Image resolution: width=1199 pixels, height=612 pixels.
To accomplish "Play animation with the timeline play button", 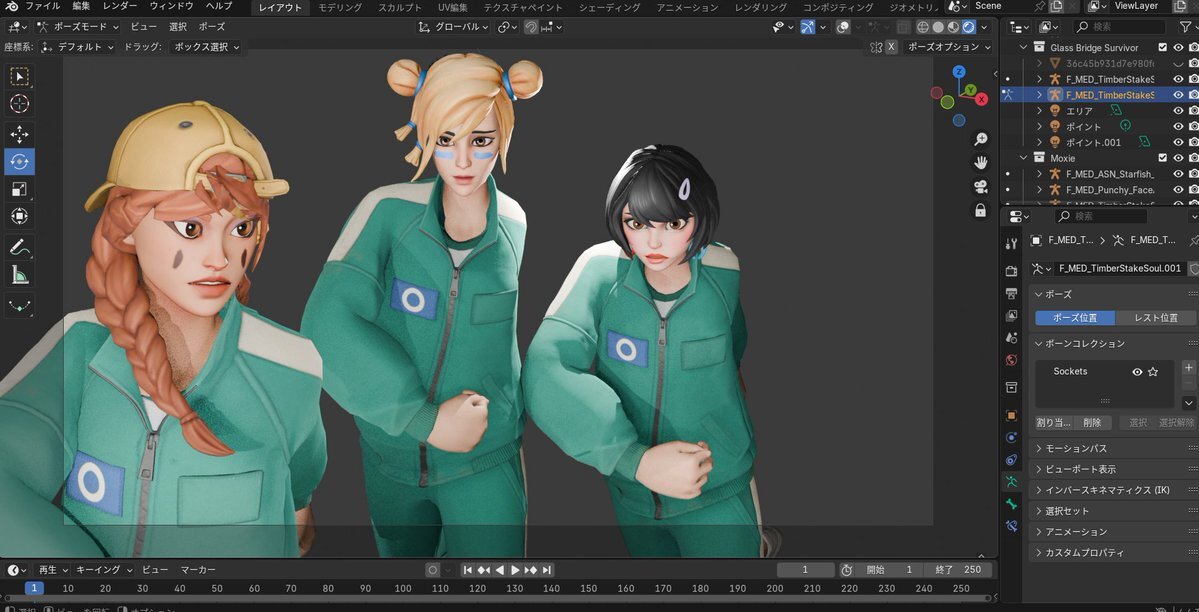I will (x=515, y=570).
